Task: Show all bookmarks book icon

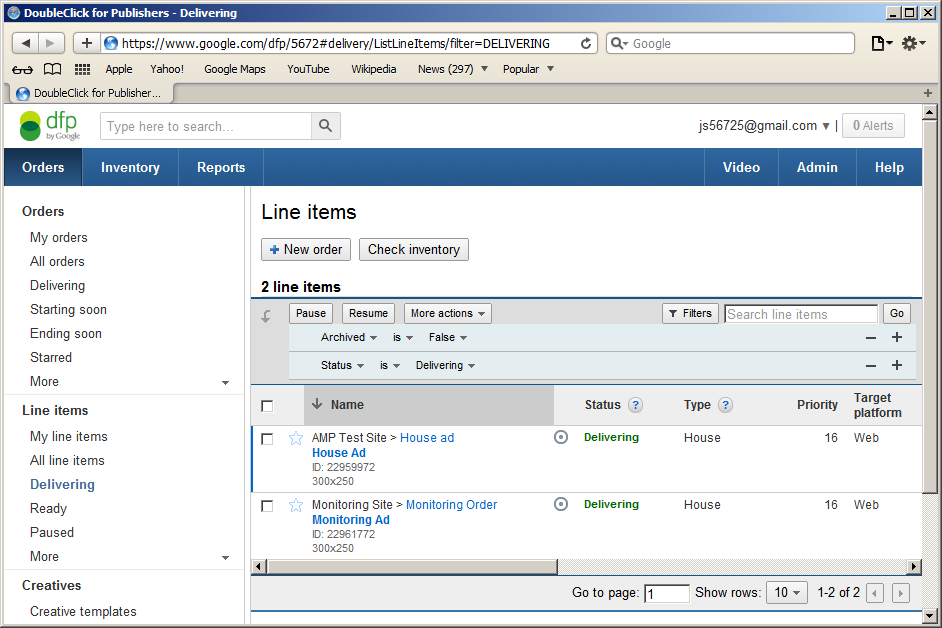Action: 52,69
